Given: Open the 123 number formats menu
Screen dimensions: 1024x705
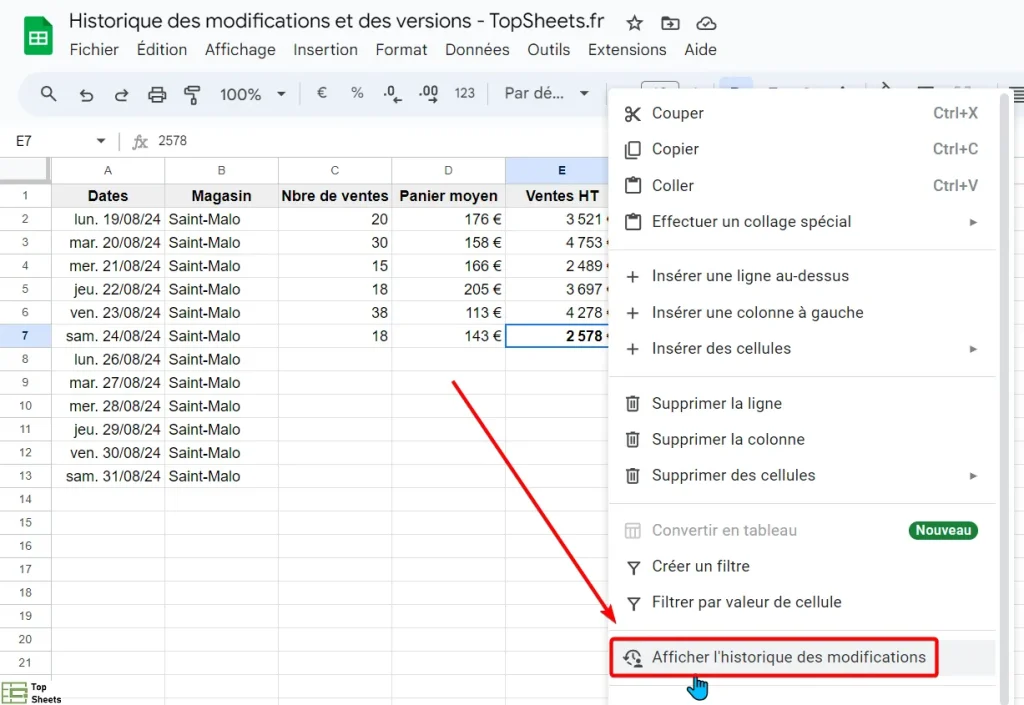Looking at the screenshot, I should [464, 93].
